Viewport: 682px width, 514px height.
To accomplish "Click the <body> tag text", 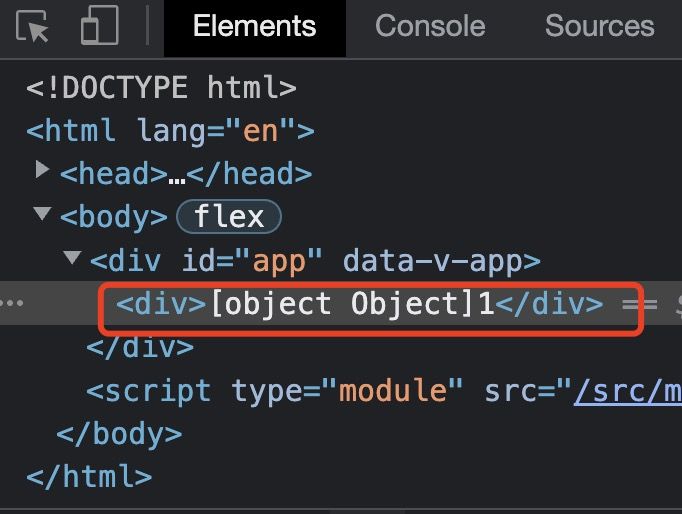I will [114, 217].
